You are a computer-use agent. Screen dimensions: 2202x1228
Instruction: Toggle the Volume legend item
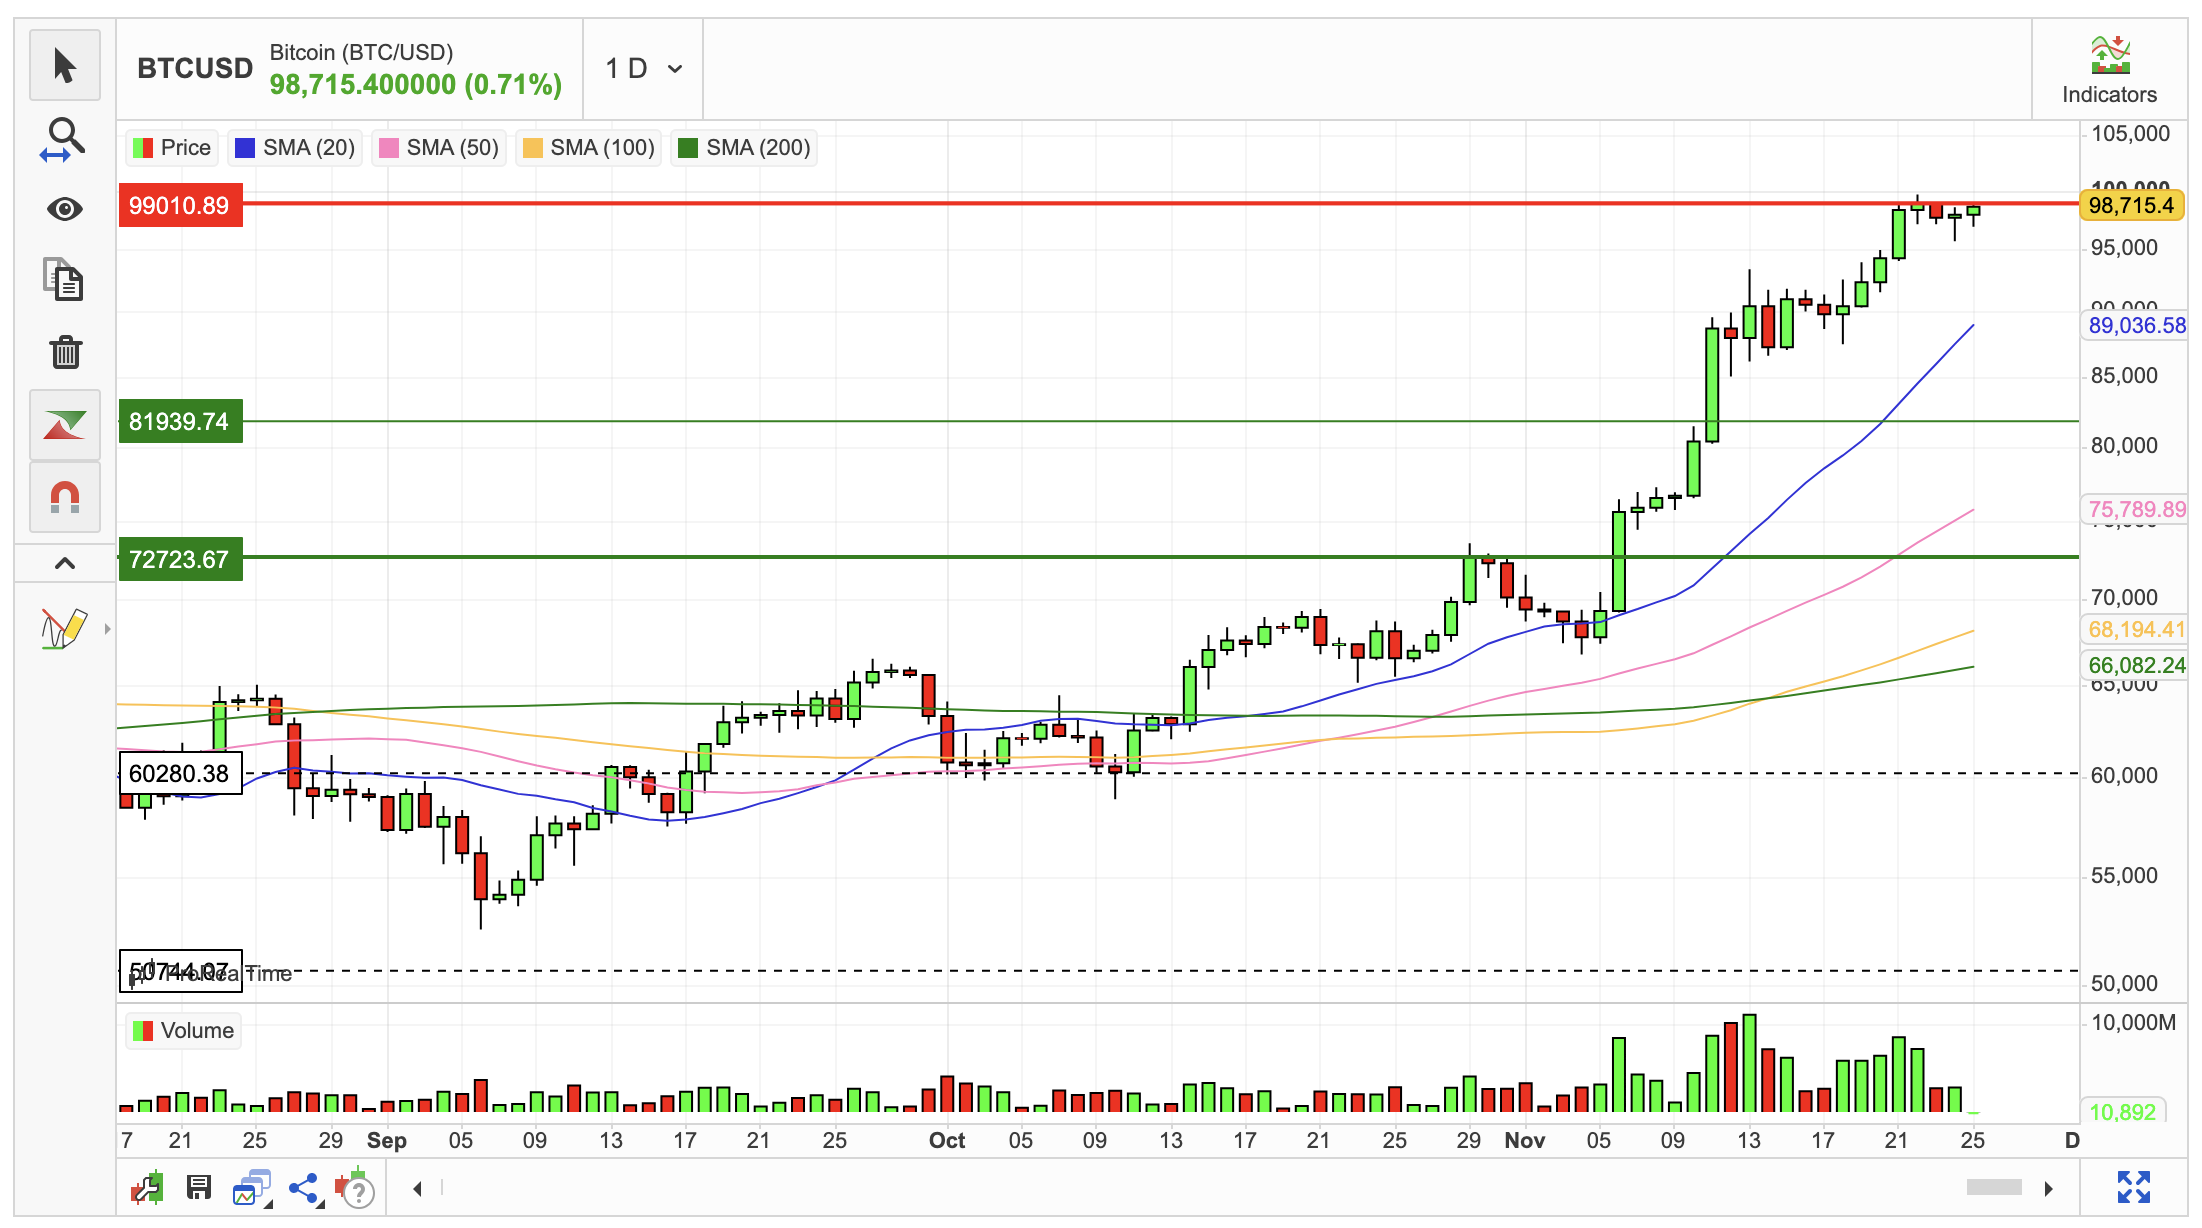(183, 1031)
